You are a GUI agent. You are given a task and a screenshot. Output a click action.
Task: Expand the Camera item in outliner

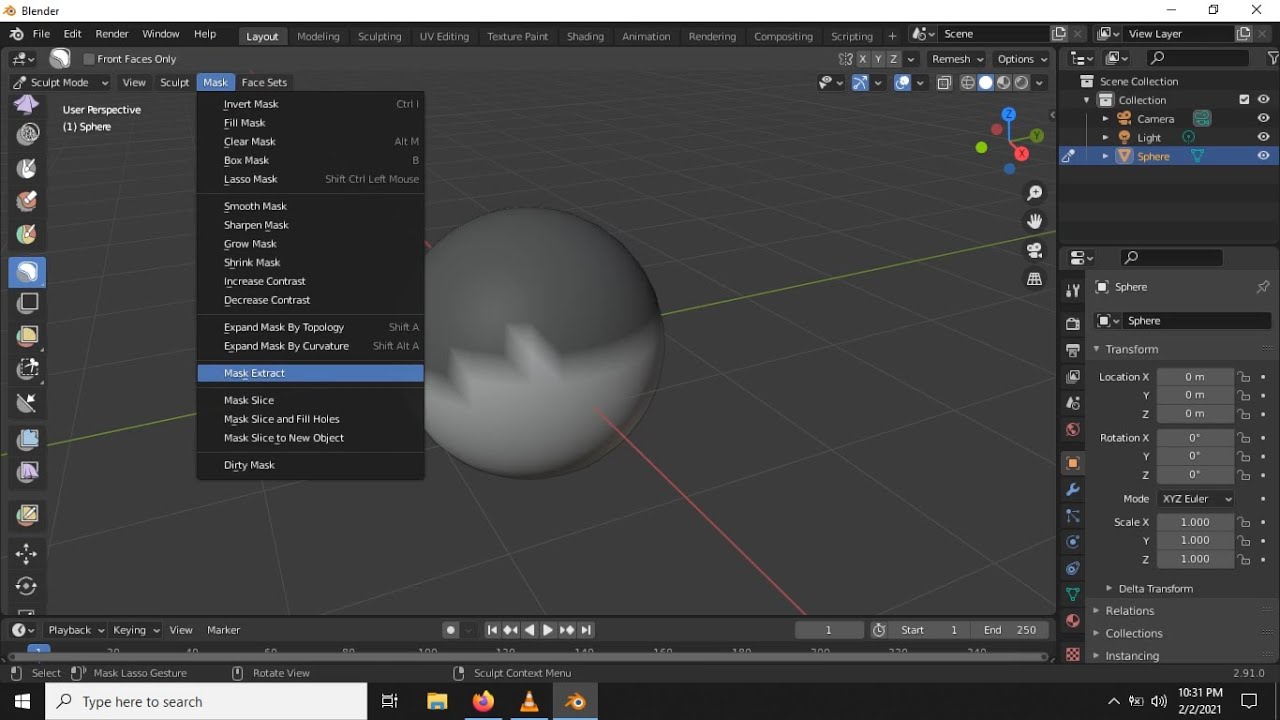(x=1105, y=119)
